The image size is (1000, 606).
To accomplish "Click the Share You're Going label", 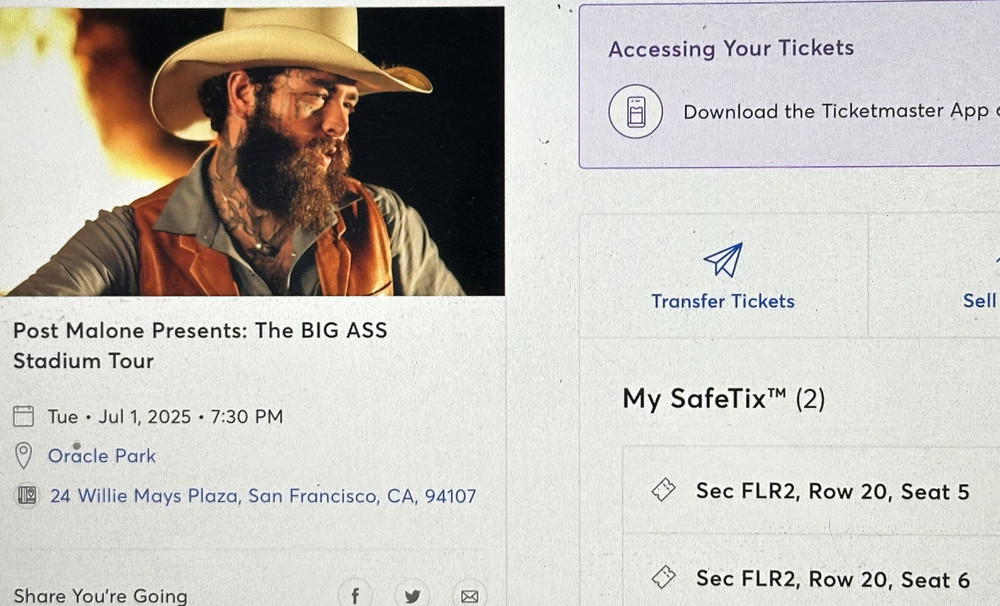I will pos(100,596).
